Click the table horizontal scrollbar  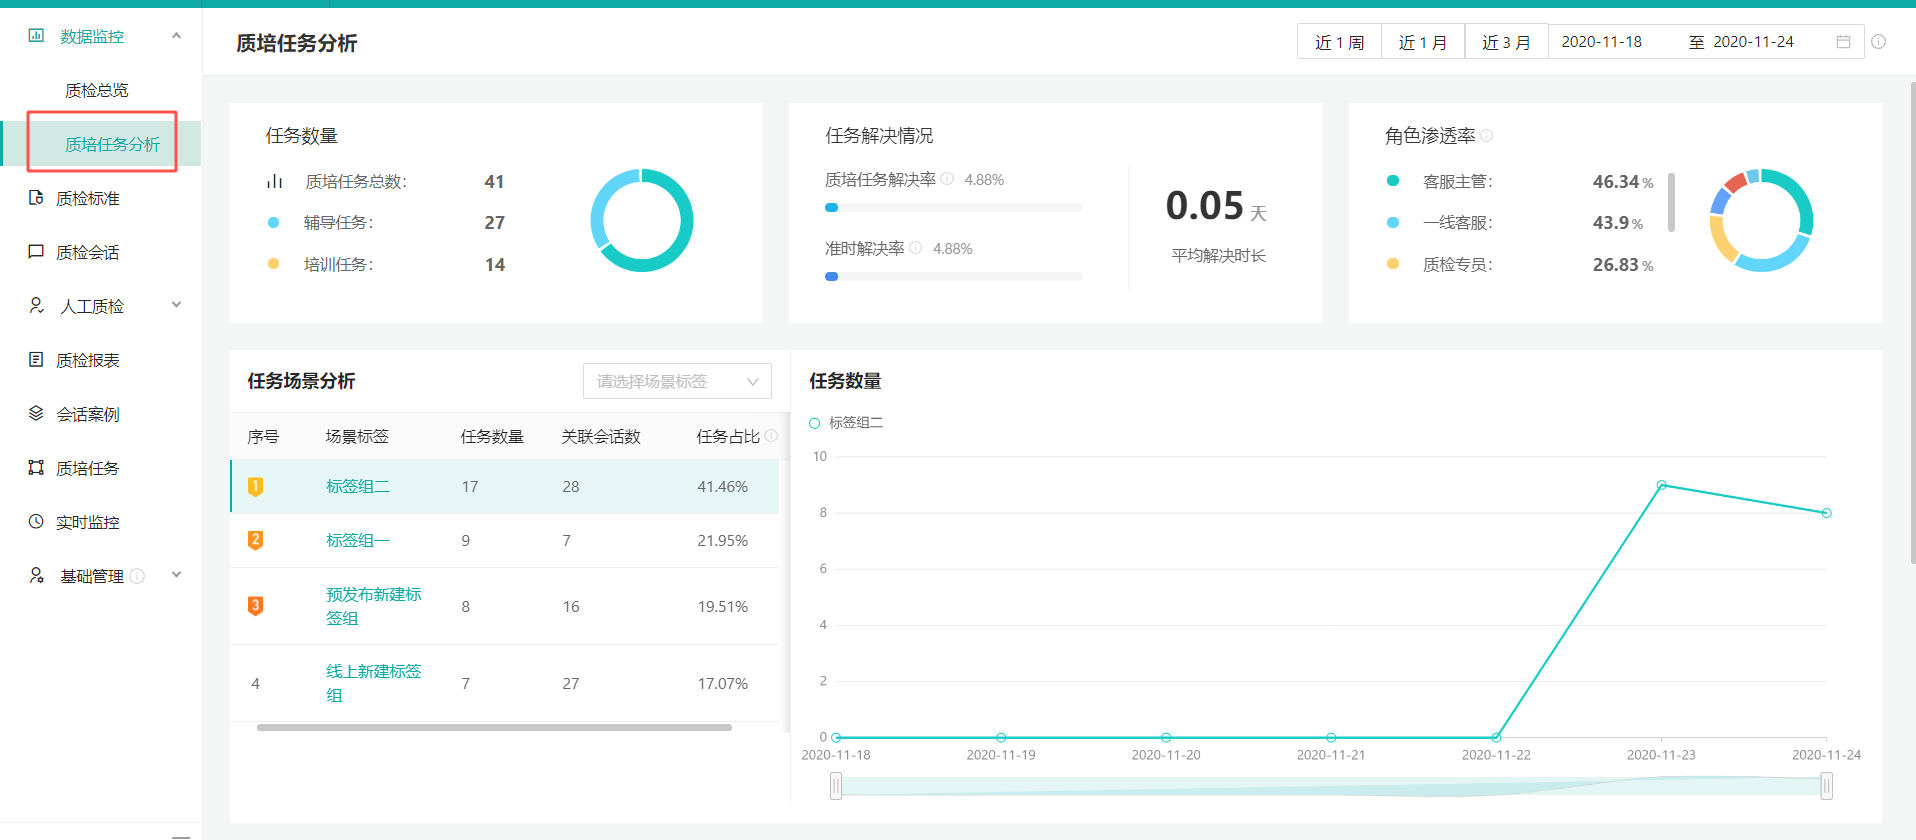tap(494, 728)
